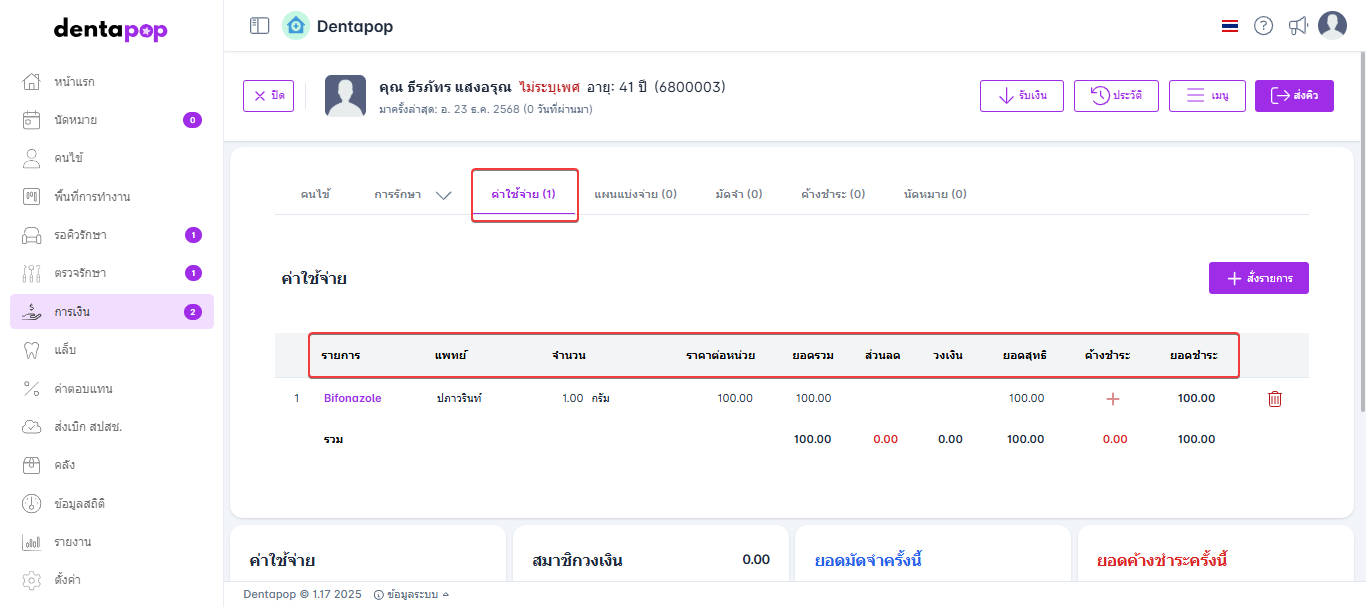Screen dimensions: 1366x607
Task: Switch to the แผนแบ่งจ่าย (0) tab
Action: click(x=635, y=194)
